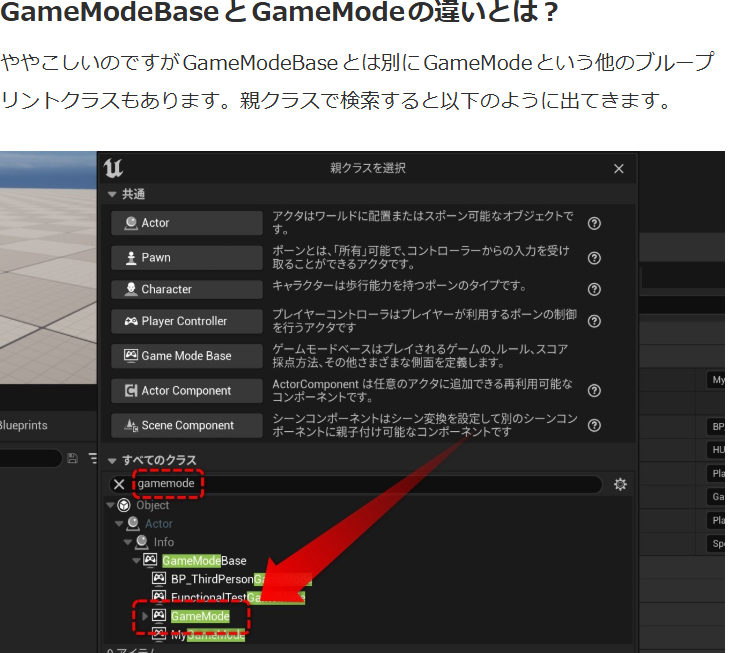Select GameModeBase in the class tree
This screenshot has height=653, width=733.
[204, 561]
